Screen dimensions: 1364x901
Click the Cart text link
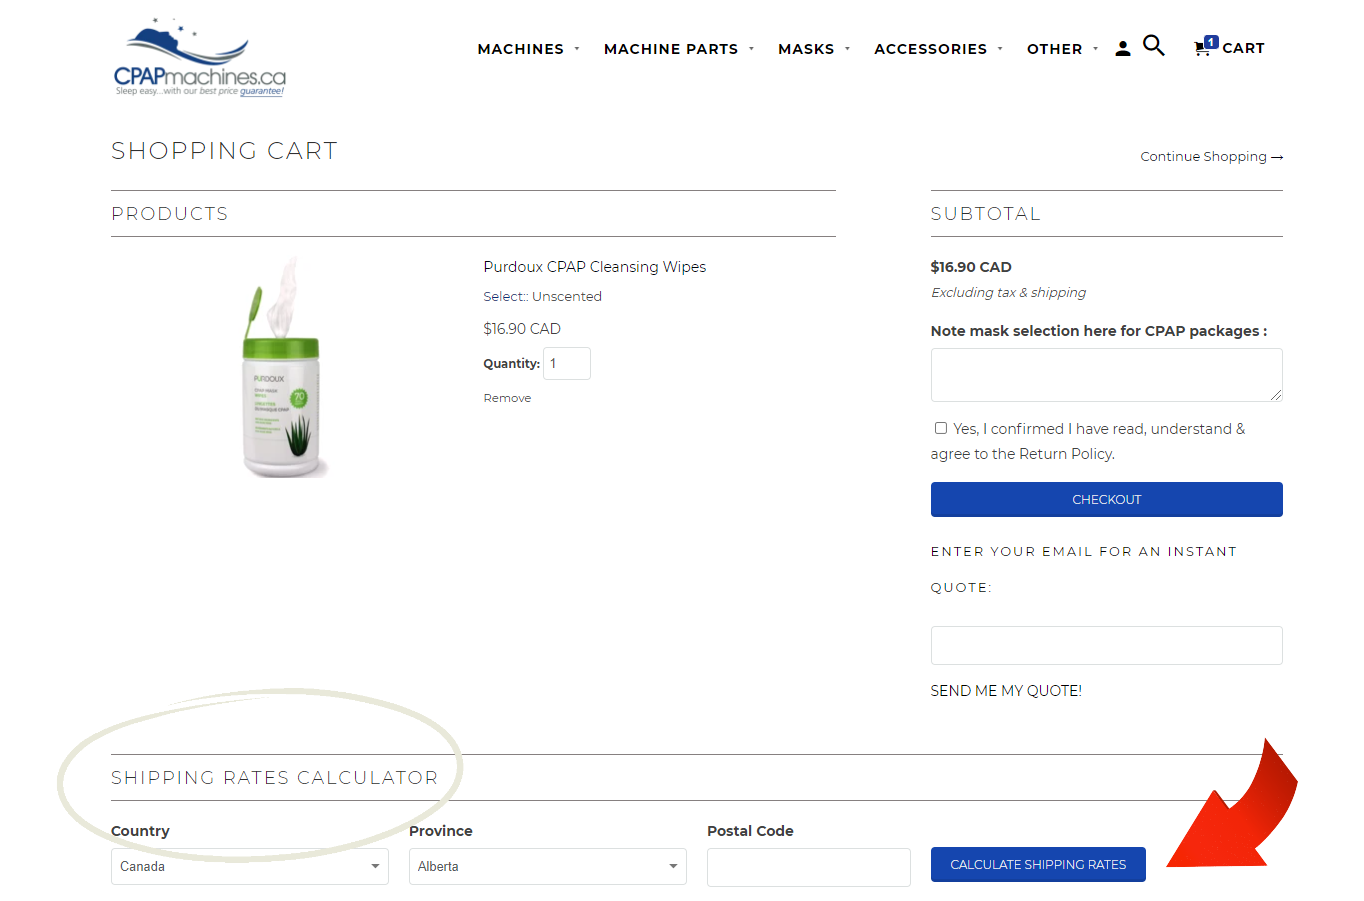point(1243,48)
